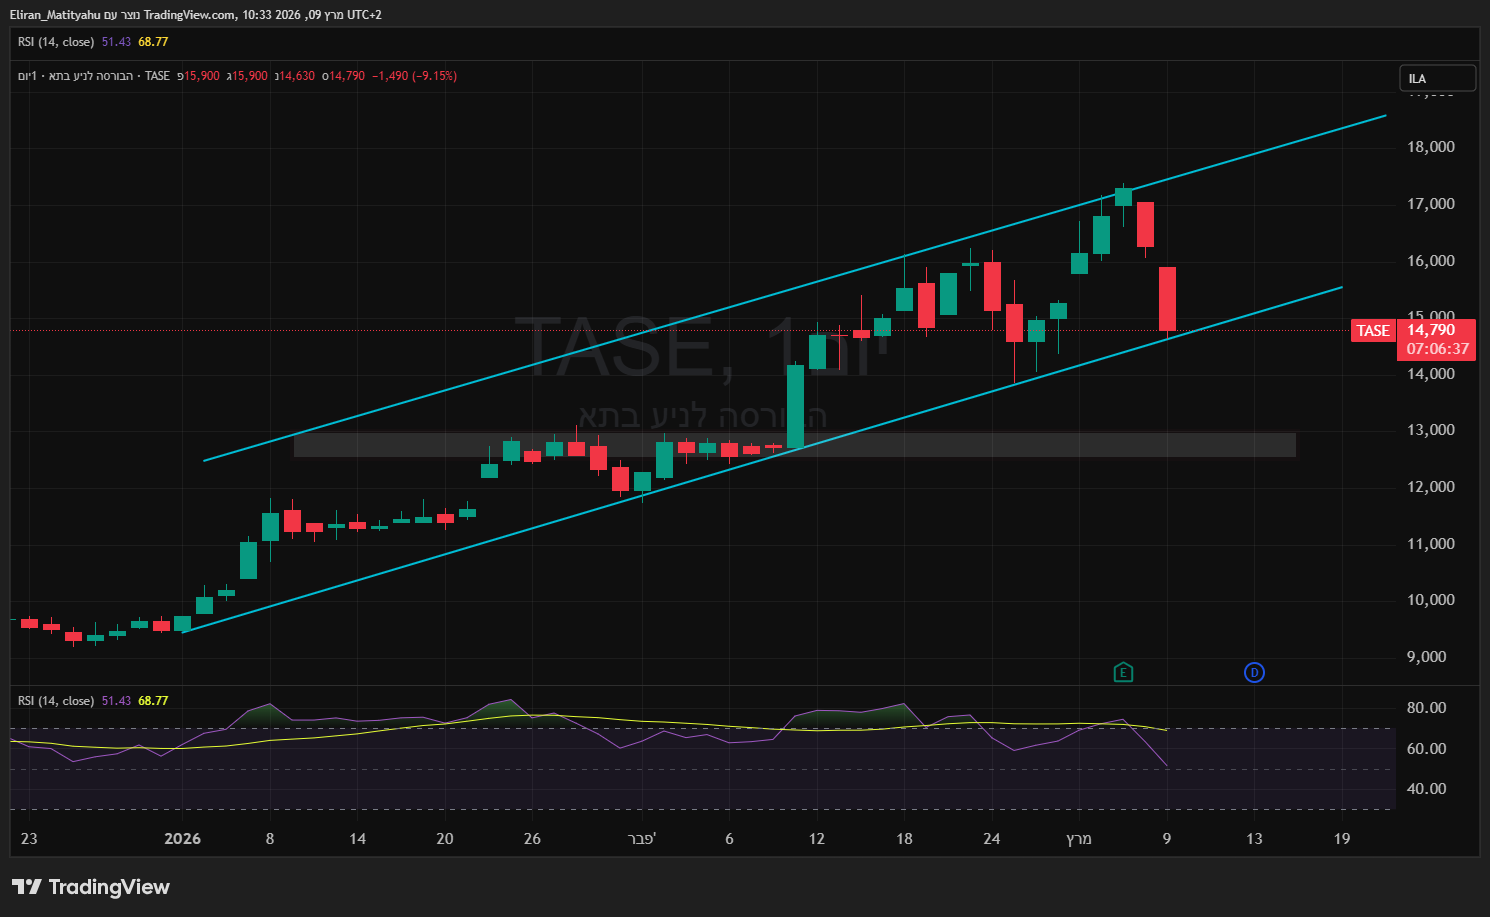Click the date label 19 on time axis

click(x=1342, y=839)
